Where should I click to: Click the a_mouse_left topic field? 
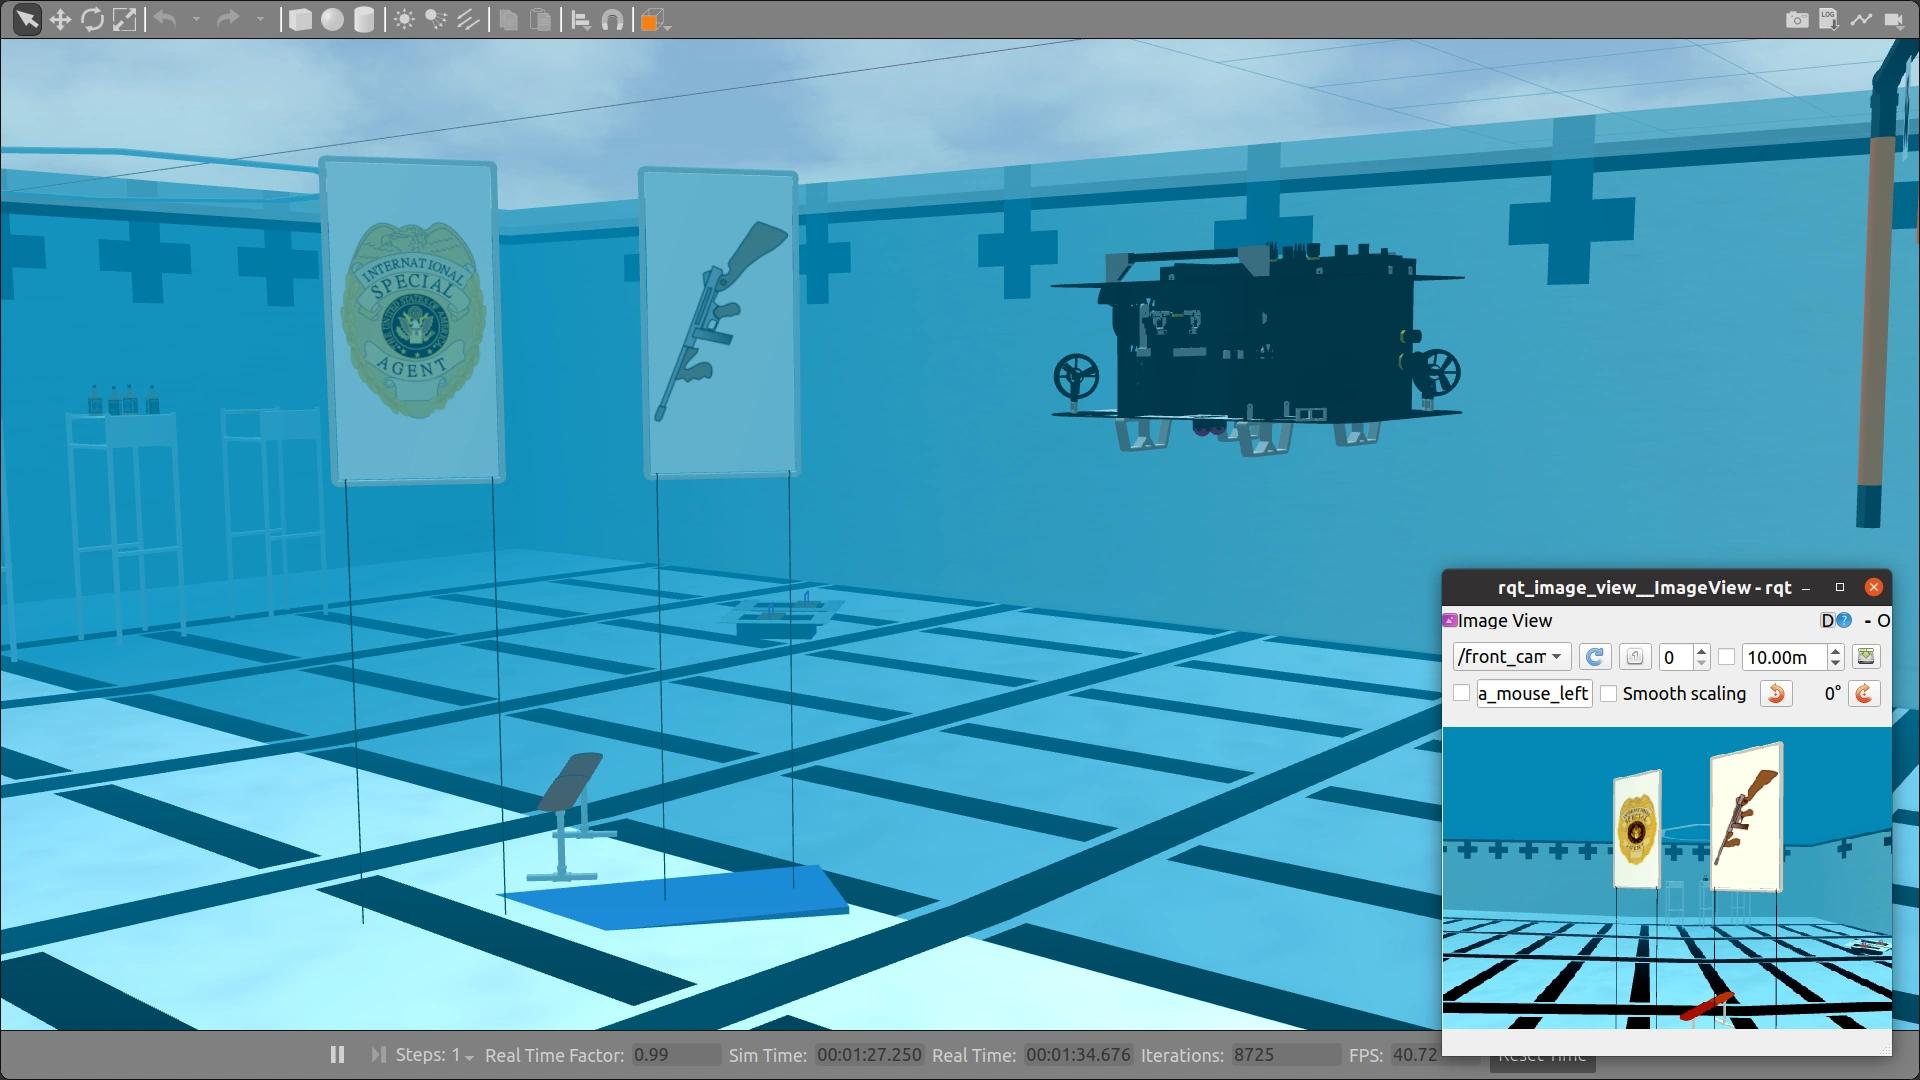click(1534, 694)
